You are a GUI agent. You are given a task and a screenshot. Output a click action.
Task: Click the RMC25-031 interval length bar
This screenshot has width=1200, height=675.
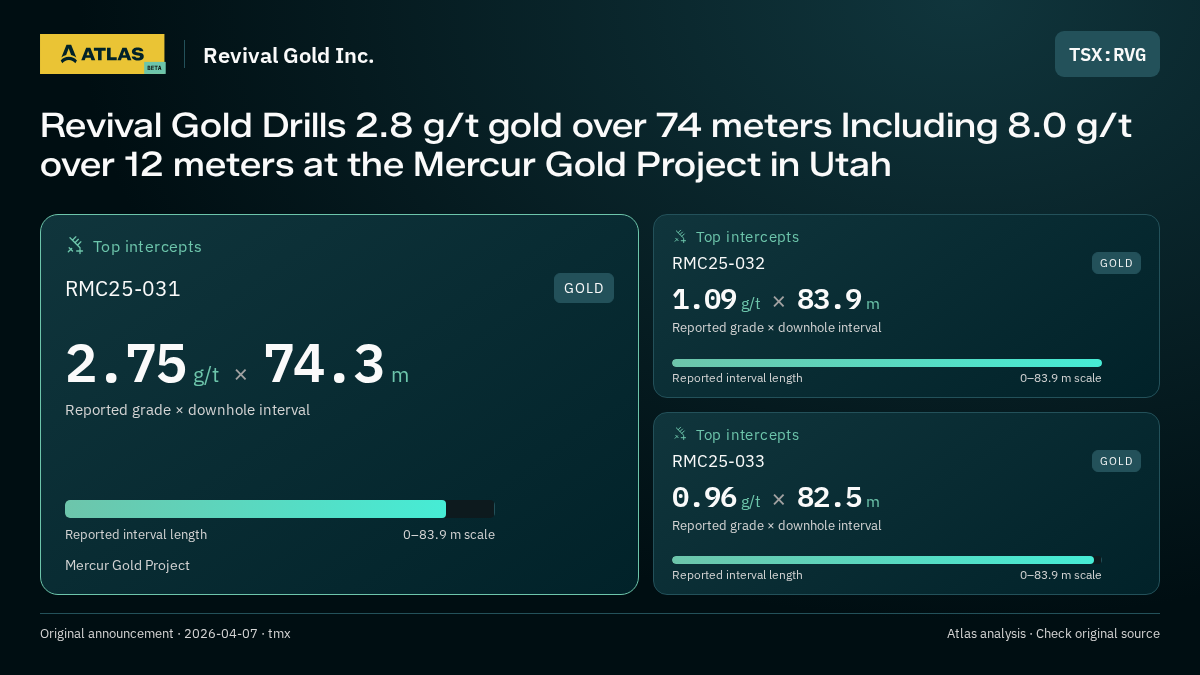click(280, 509)
